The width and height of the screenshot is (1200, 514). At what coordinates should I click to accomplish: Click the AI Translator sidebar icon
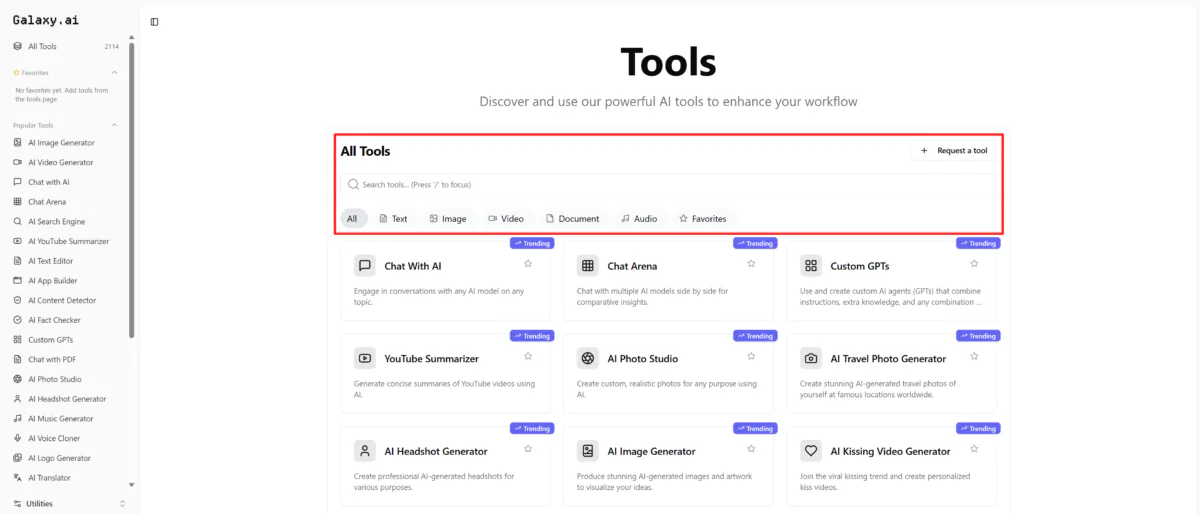point(18,478)
